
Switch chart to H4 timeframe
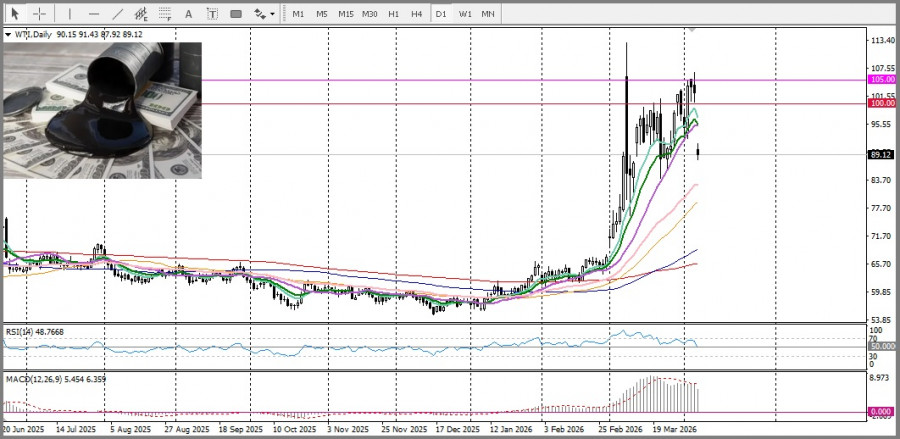click(416, 14)
